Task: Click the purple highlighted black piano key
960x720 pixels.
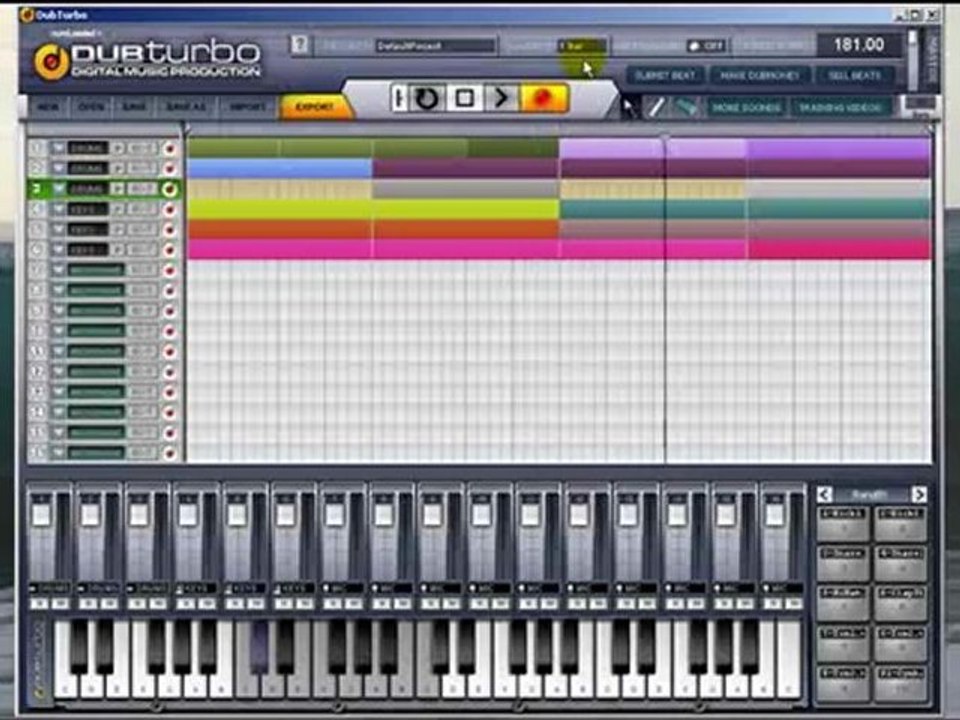Action: click(x=258, y=647)
